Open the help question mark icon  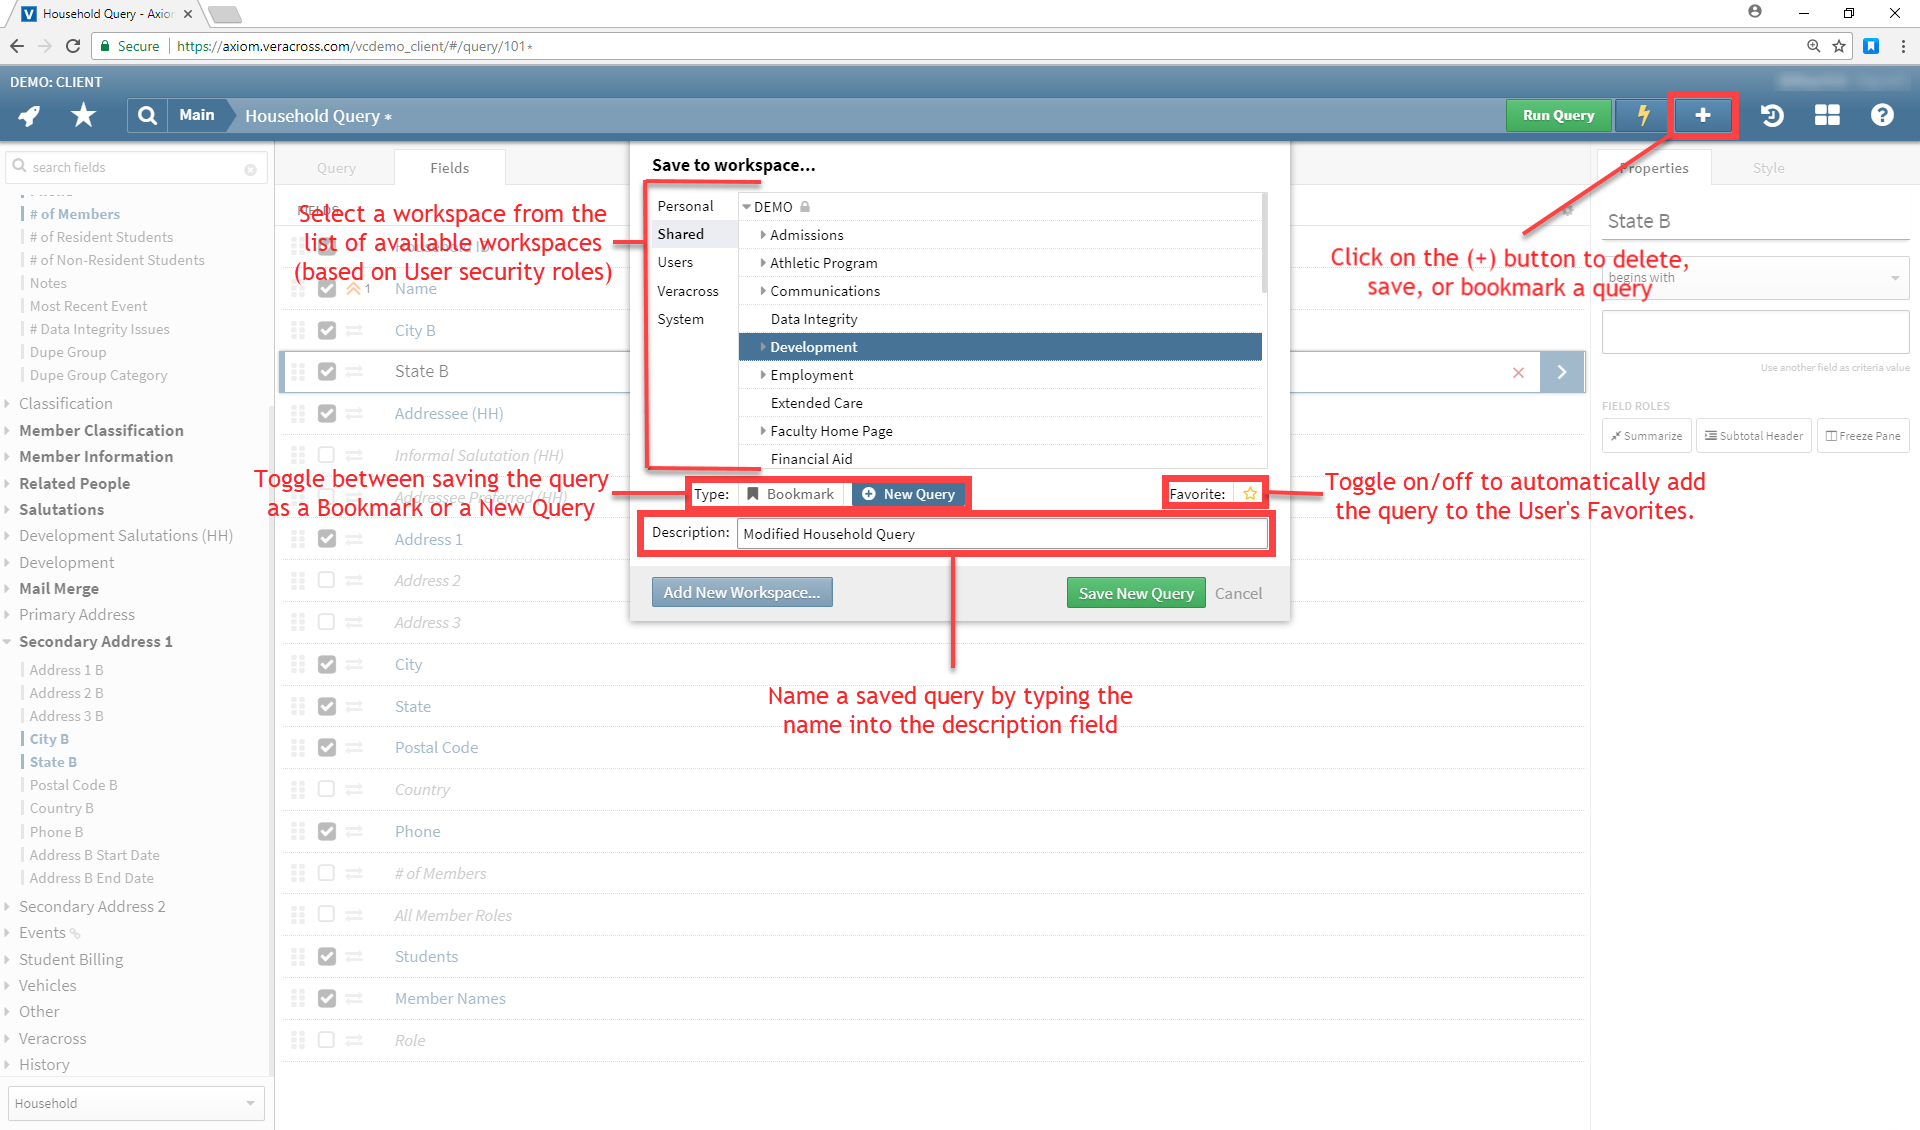click(x=1882, y=116)
